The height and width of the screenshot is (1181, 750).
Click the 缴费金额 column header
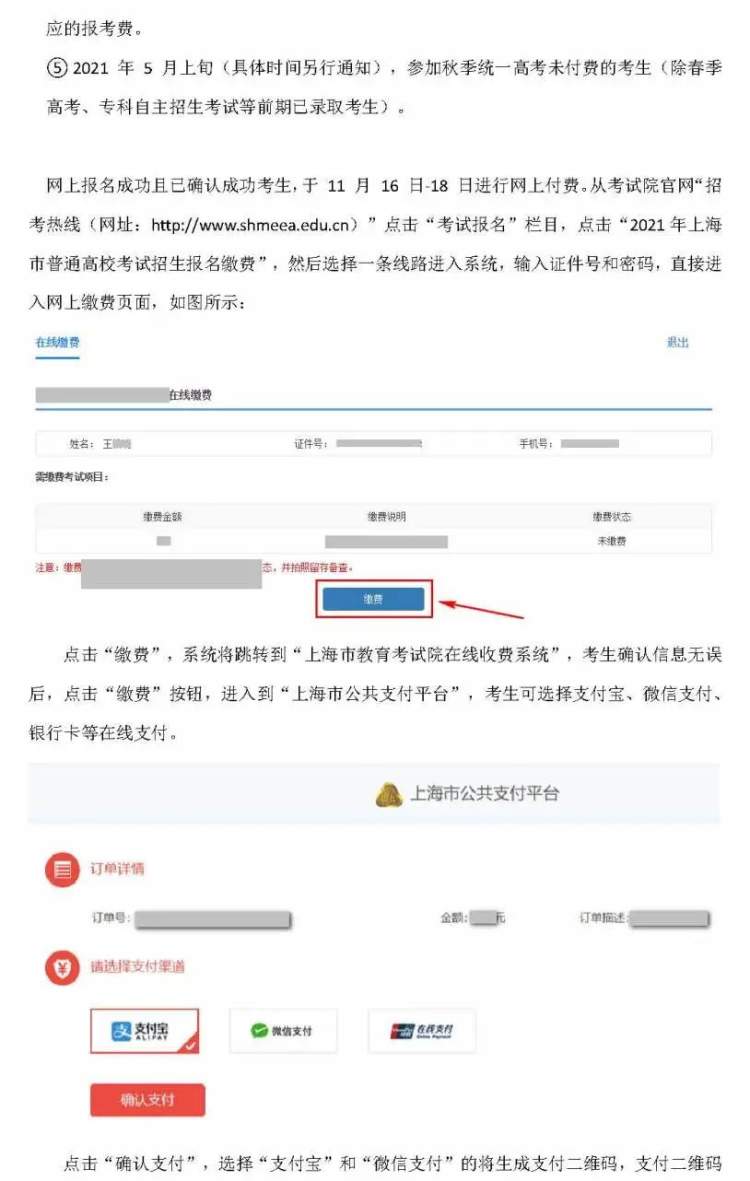tap(163, 517)
